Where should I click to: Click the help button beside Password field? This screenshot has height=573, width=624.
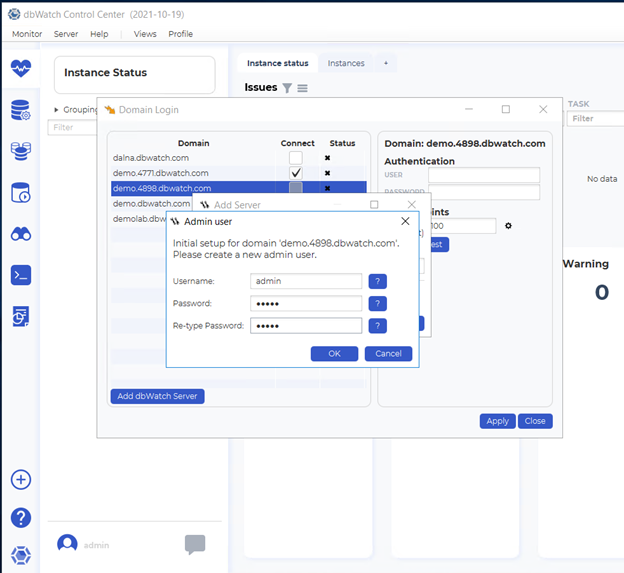[x=377, y=304]
